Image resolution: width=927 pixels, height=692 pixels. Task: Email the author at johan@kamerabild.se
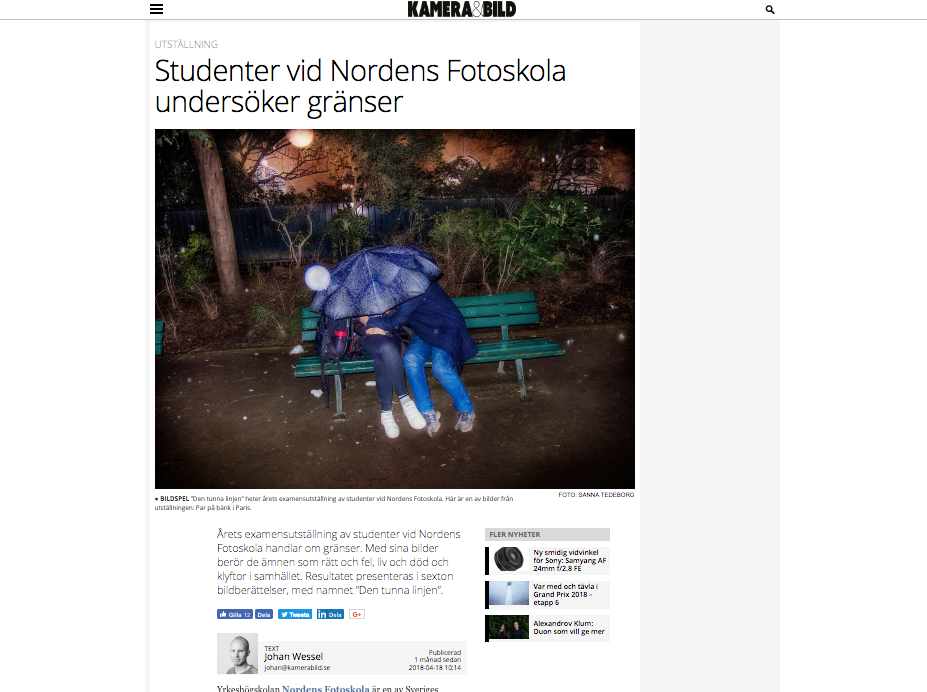(x=297, y=668)
